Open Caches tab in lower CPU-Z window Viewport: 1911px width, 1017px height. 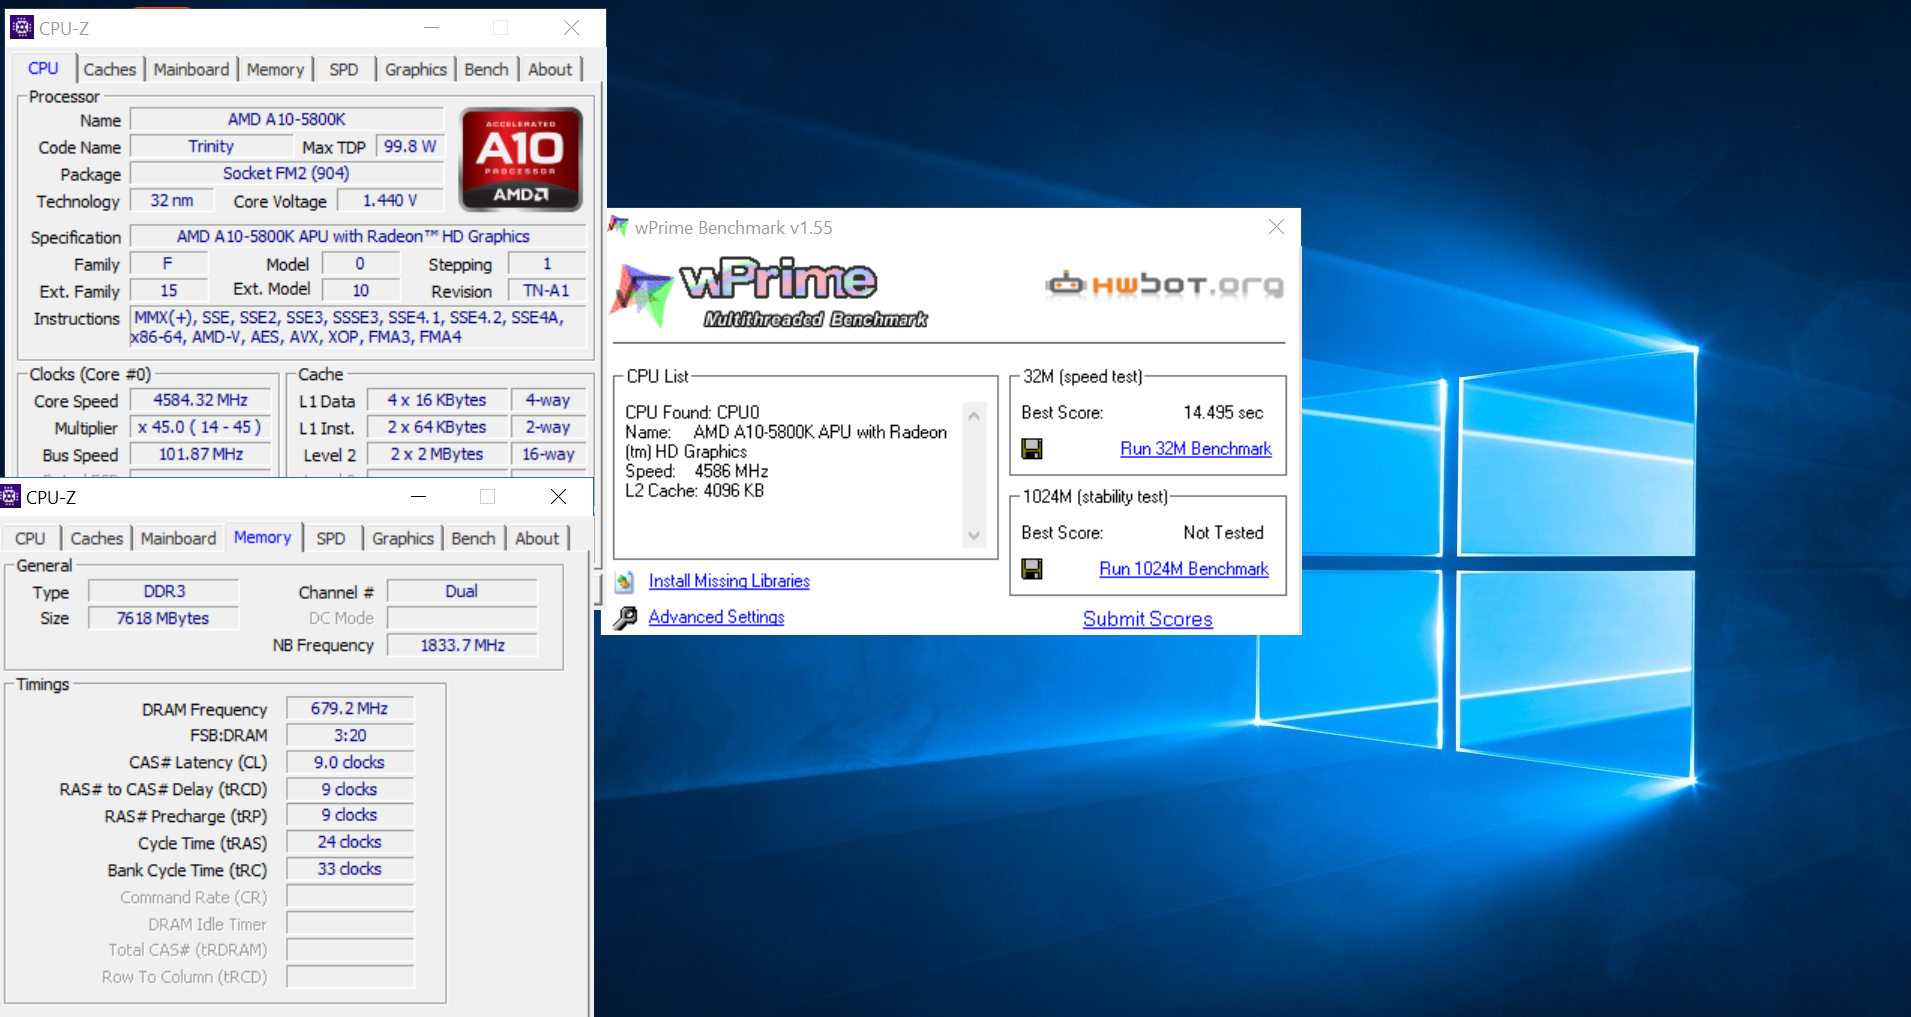point(97,538)
